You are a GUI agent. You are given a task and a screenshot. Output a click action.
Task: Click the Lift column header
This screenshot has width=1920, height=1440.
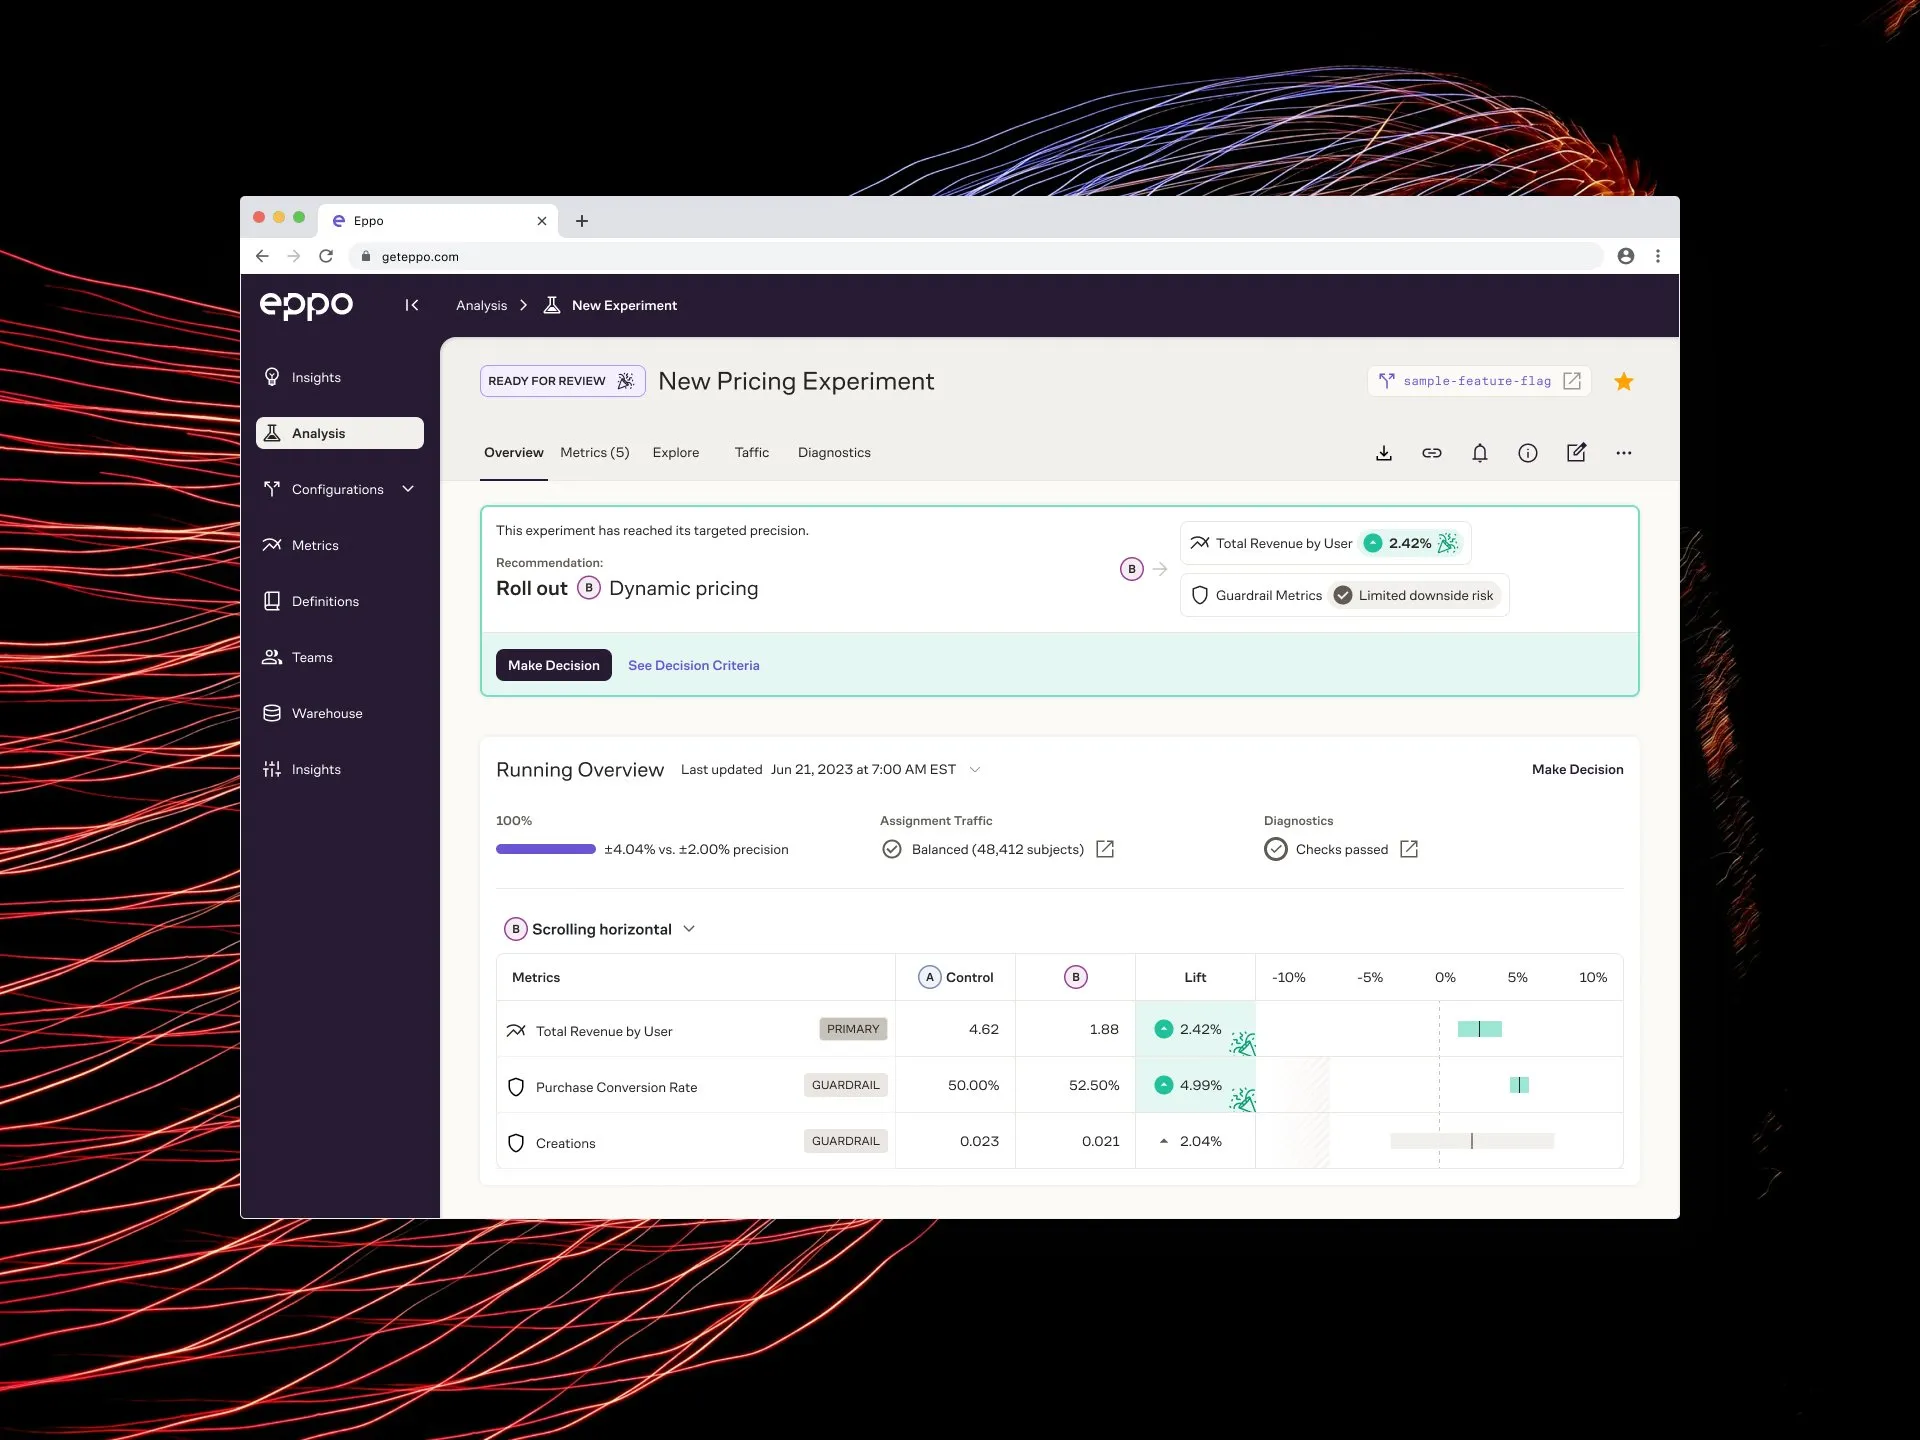pyautogui.click(x=1195, y=977)
